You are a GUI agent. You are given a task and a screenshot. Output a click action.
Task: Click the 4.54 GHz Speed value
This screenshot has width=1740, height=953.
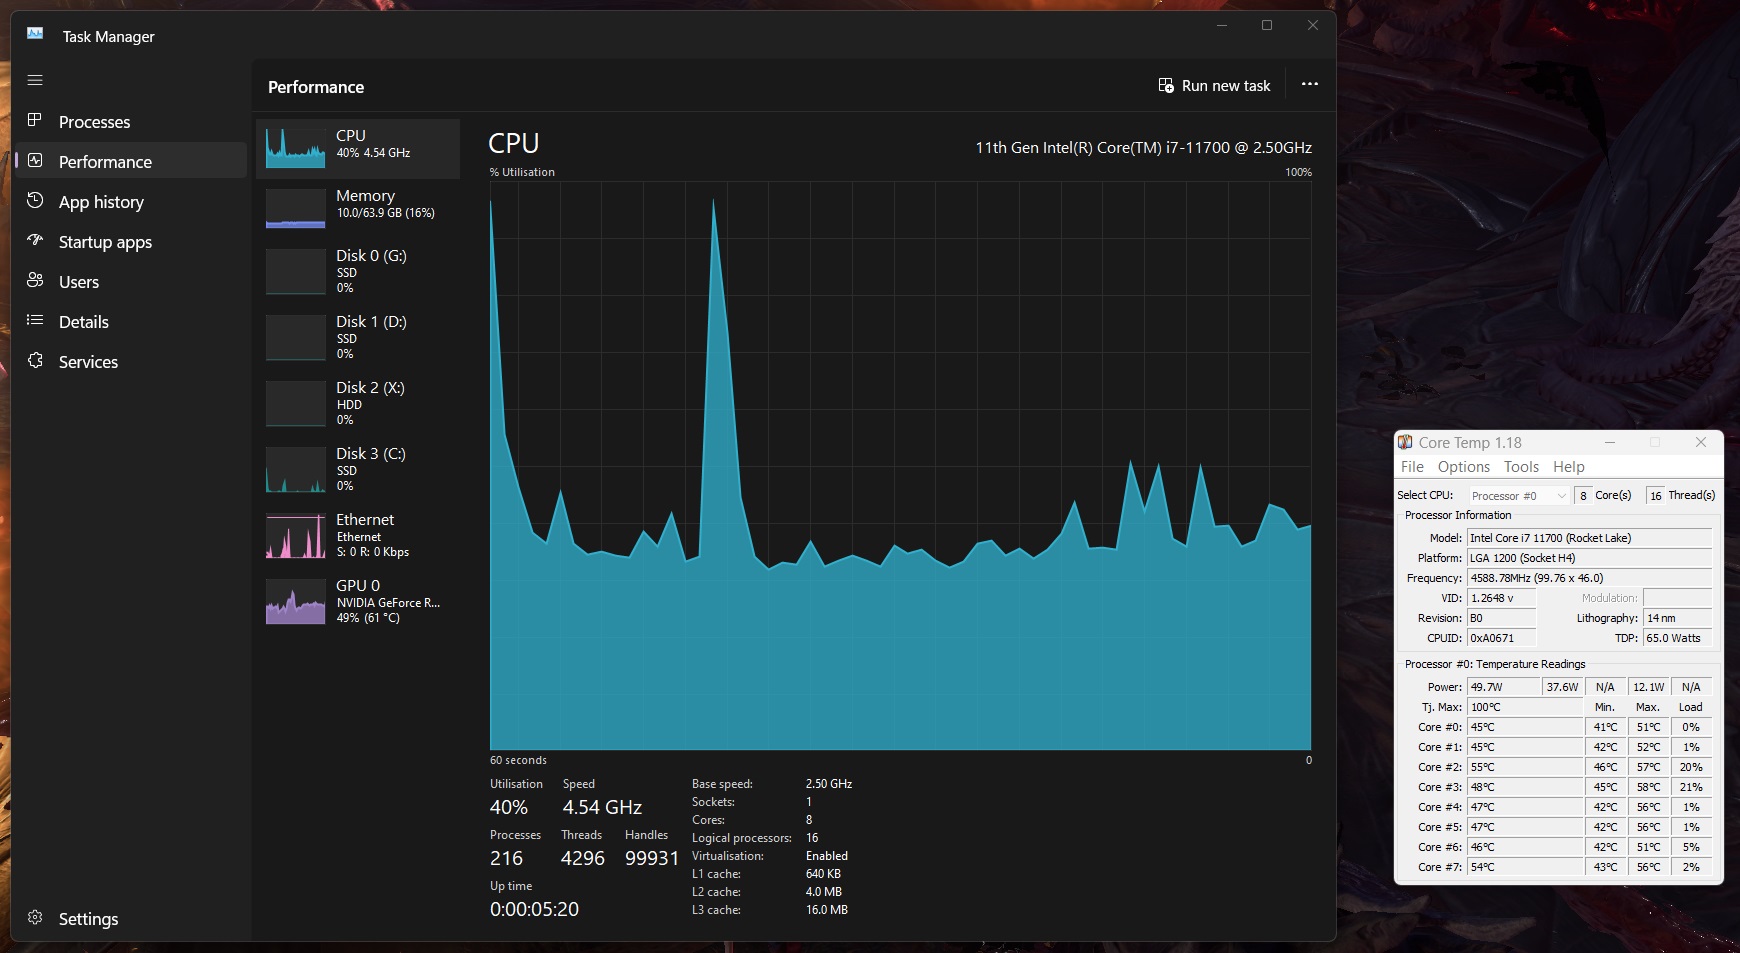tap(602, 807)
